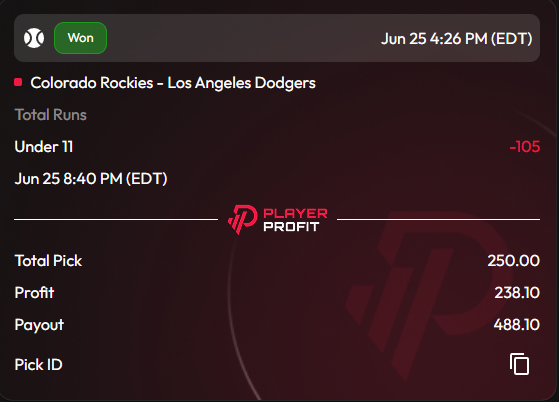Click the -105 odds value
The image size is (559, 402).
tap(525, 147)
